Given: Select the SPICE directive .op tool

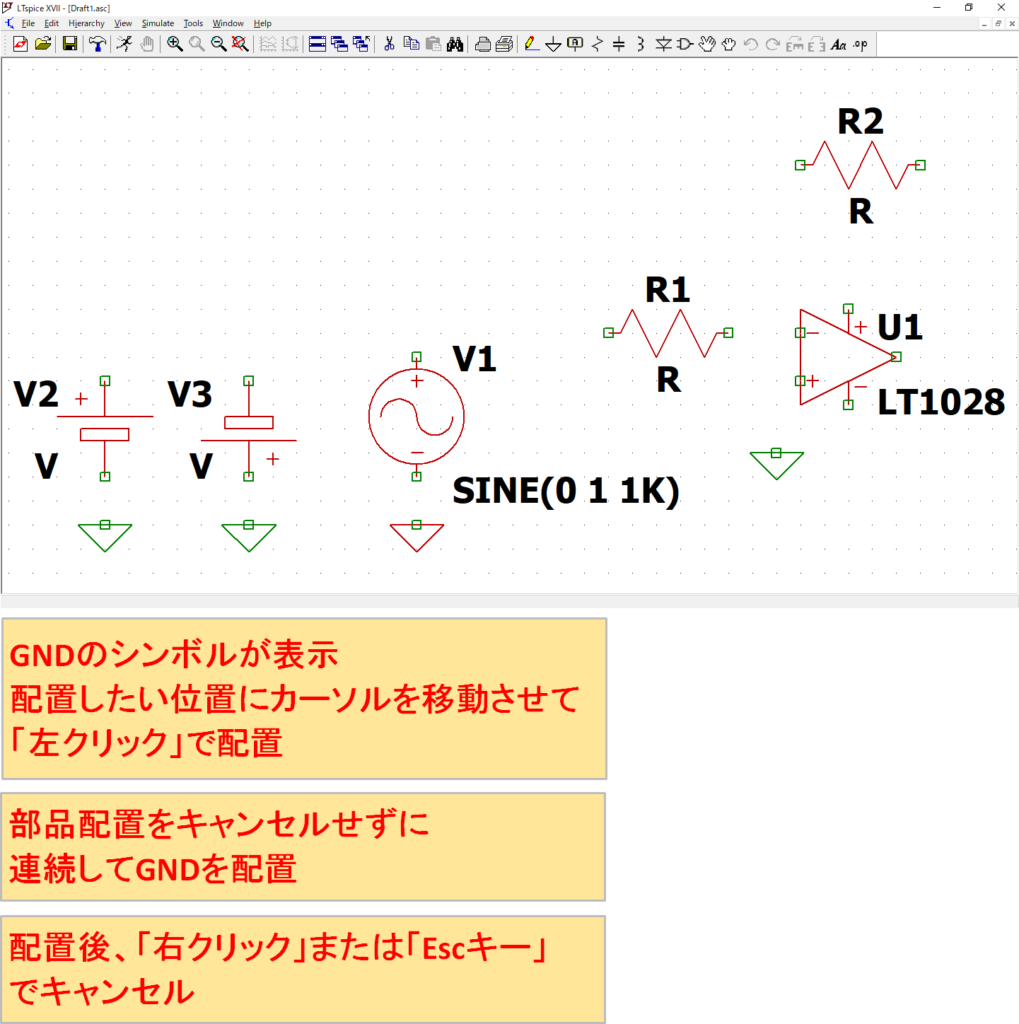Looking at the screenshot, I should pos(860,44).
